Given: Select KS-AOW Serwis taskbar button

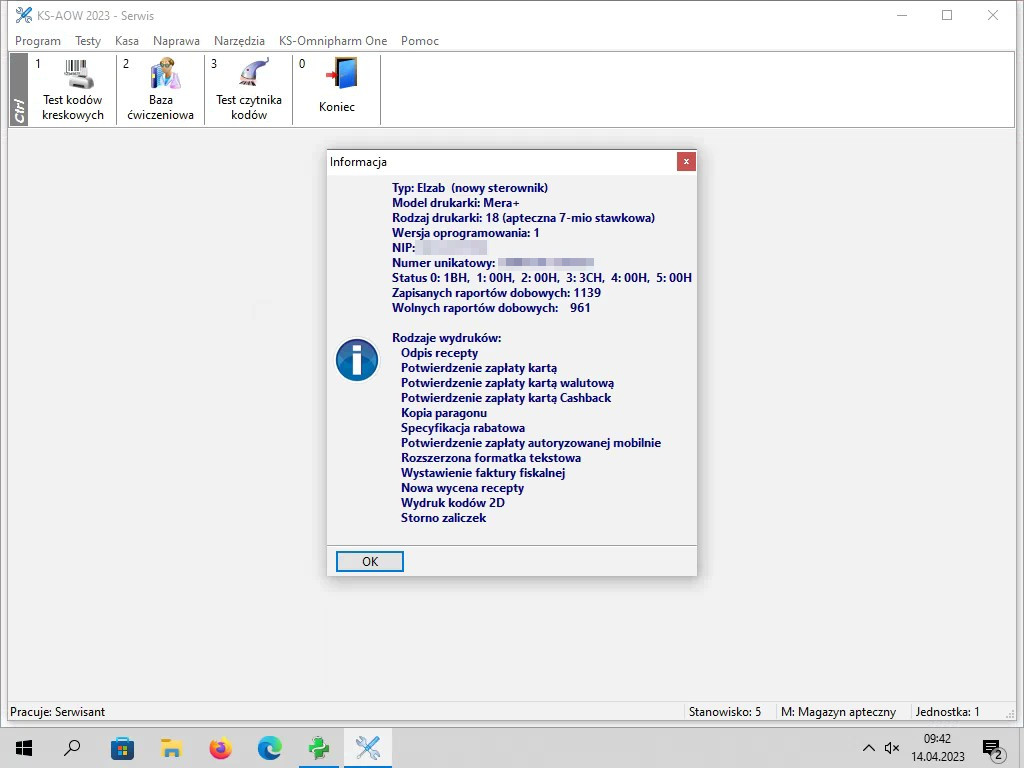Looking at the screenshot, I should click(x=368, y=748).
